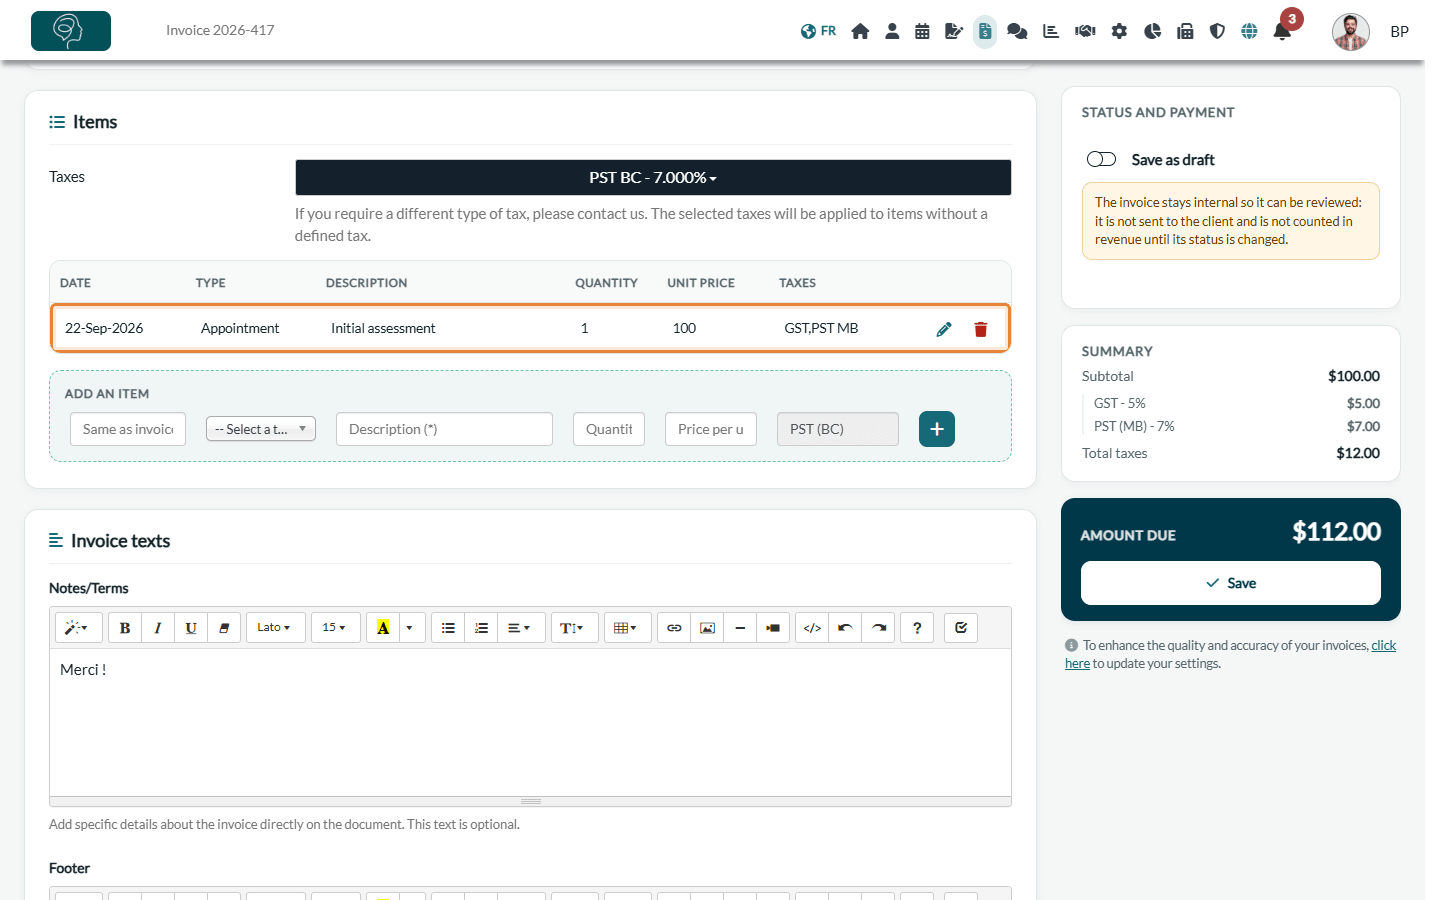1440x900 pixels.
Task: Click the 'Same as invoice' date field
Action: 128,429
